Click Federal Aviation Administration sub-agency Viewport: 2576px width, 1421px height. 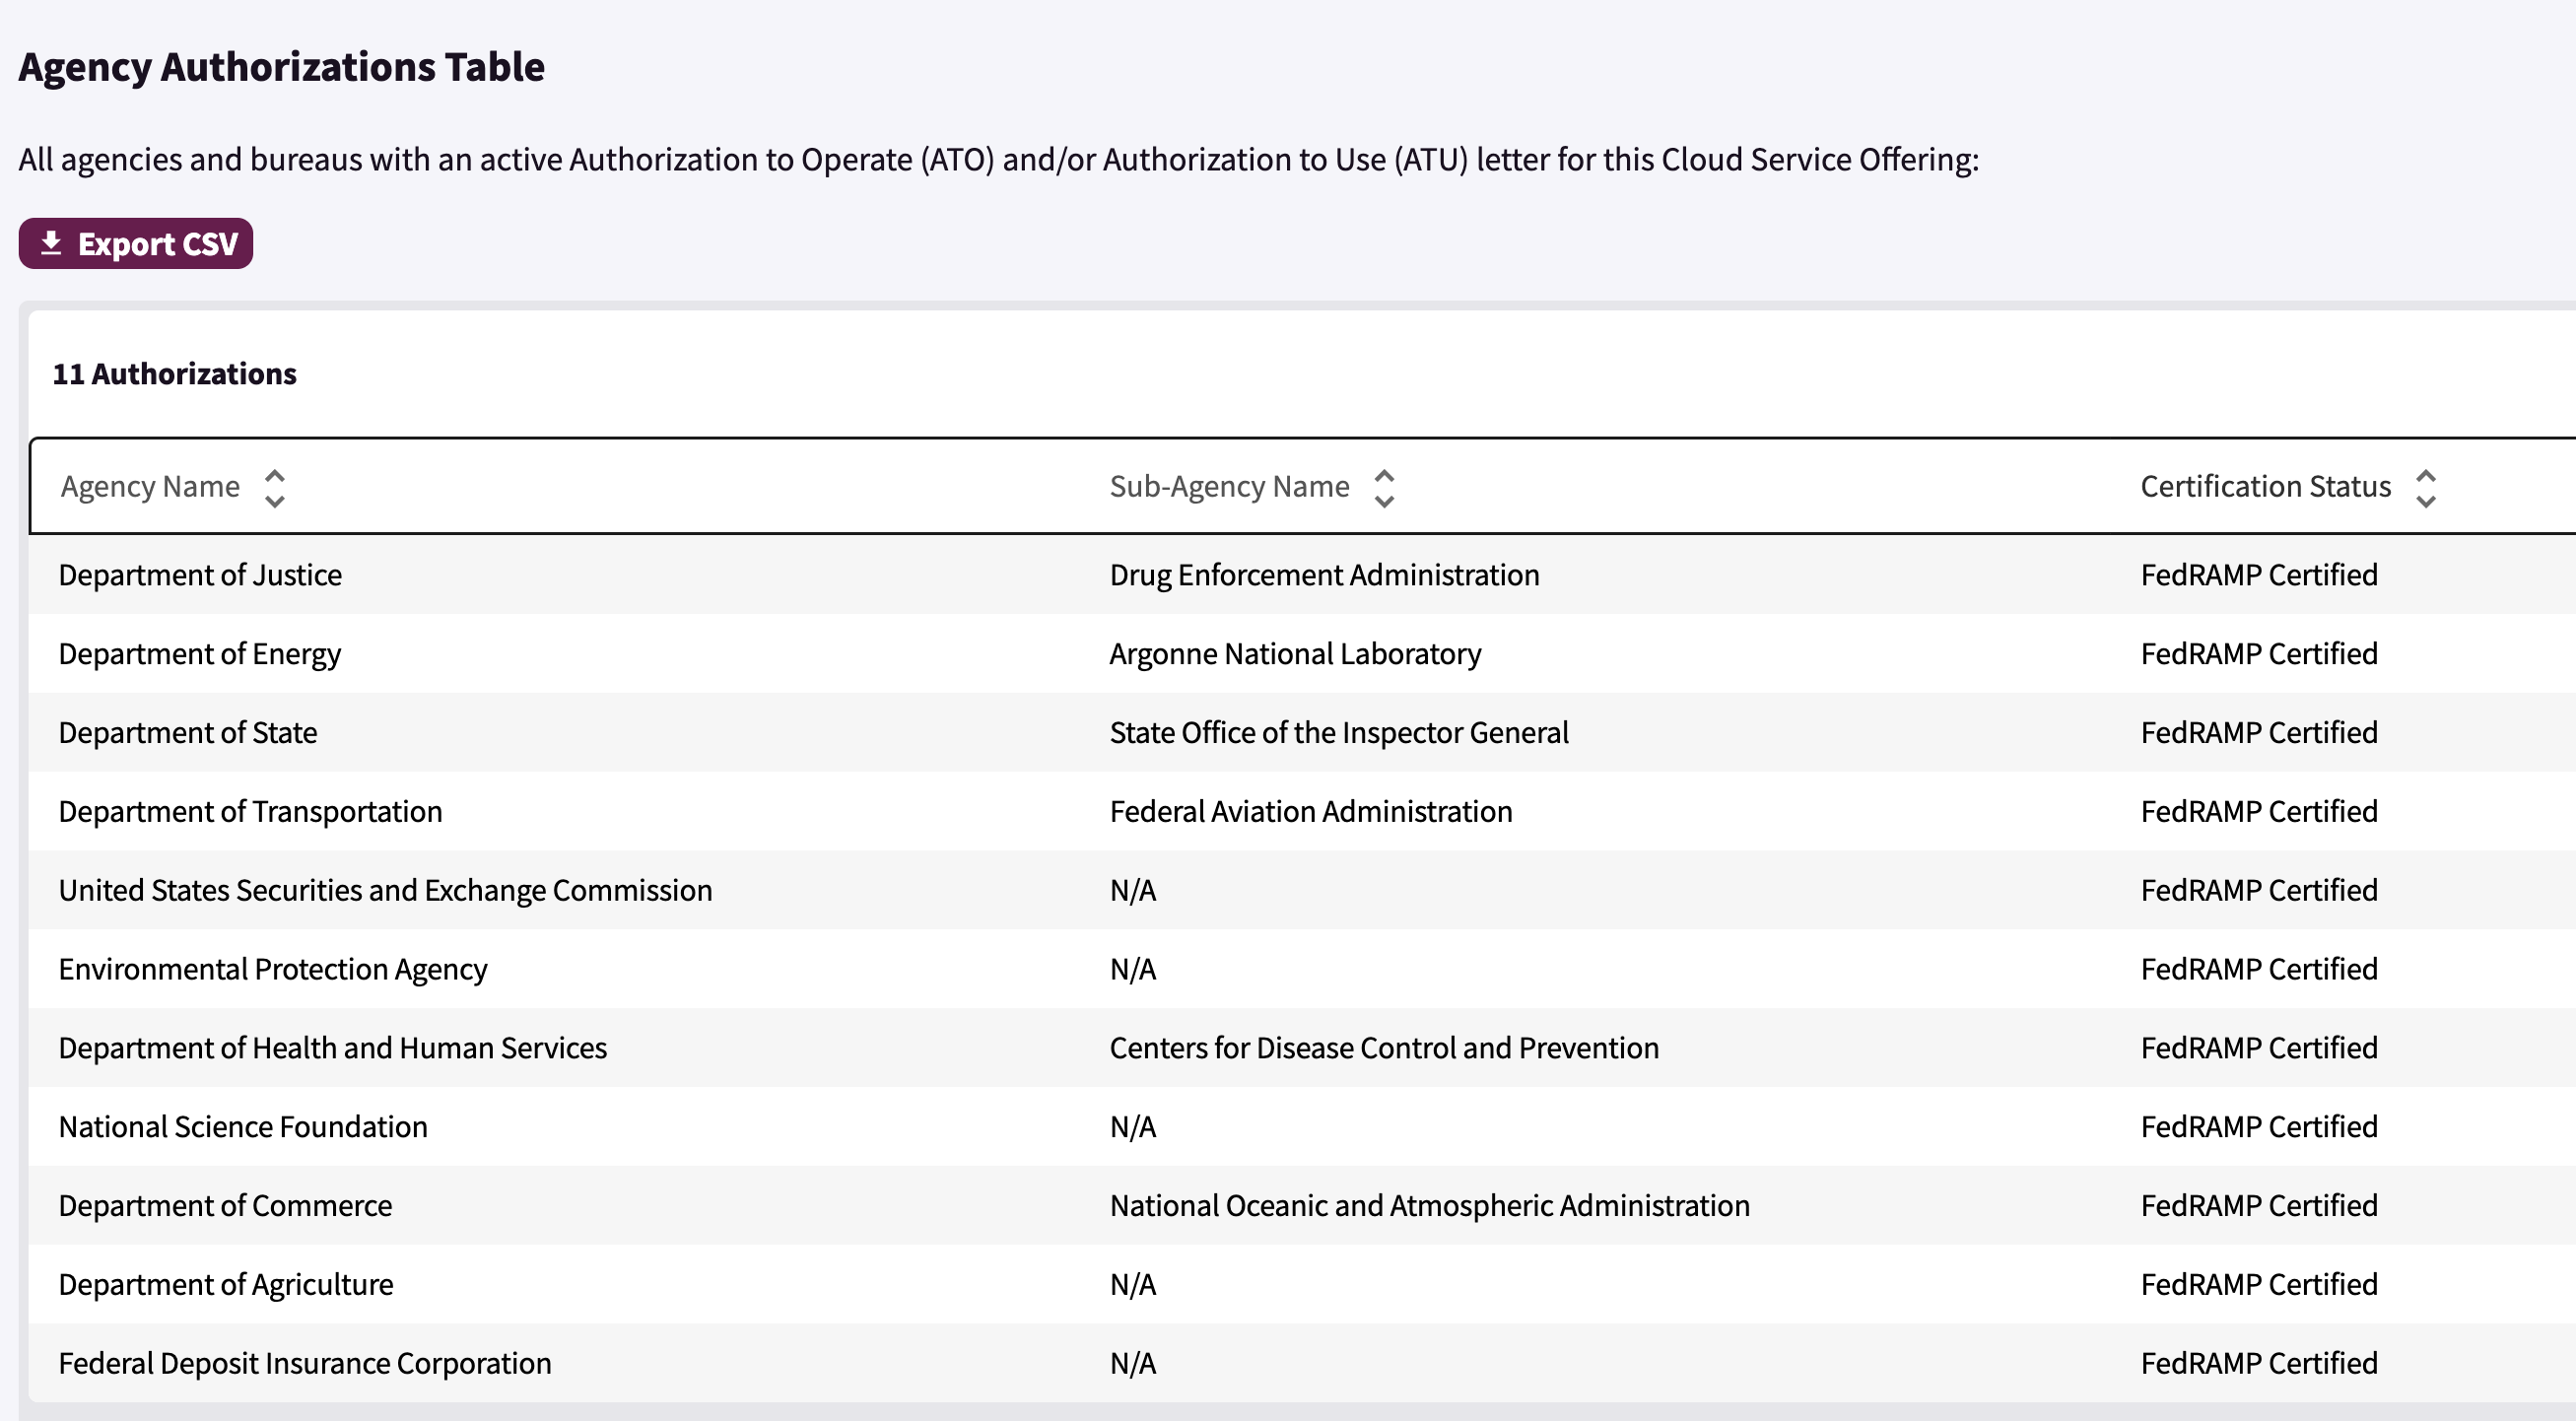point(1311,812)
